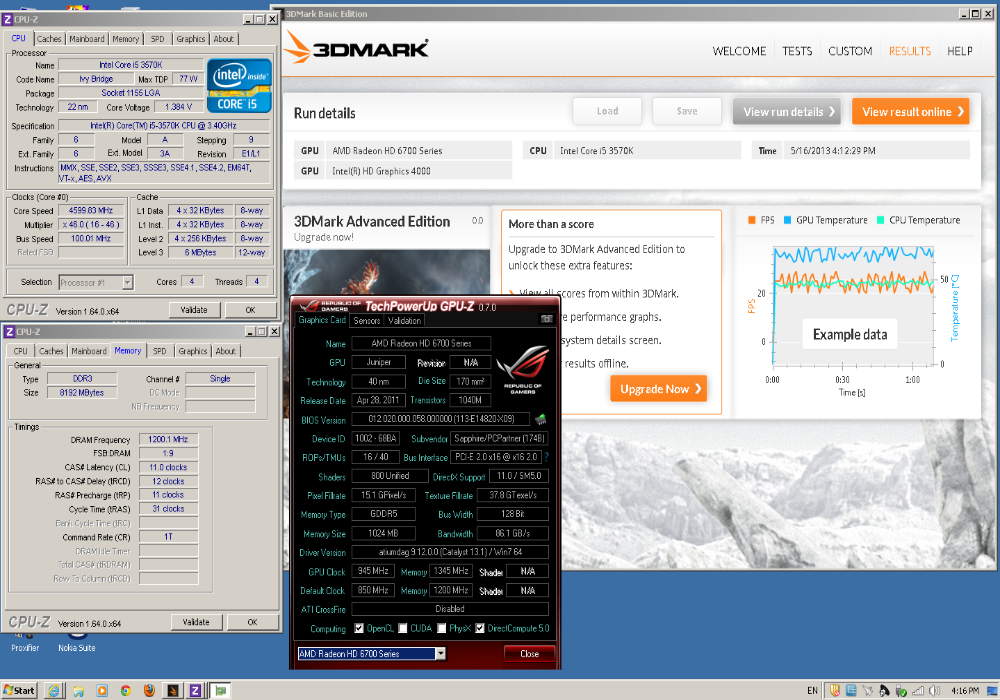1000x700 pixels.
Task: Click the Save button in Run details
Action: [x=687, y=111]
